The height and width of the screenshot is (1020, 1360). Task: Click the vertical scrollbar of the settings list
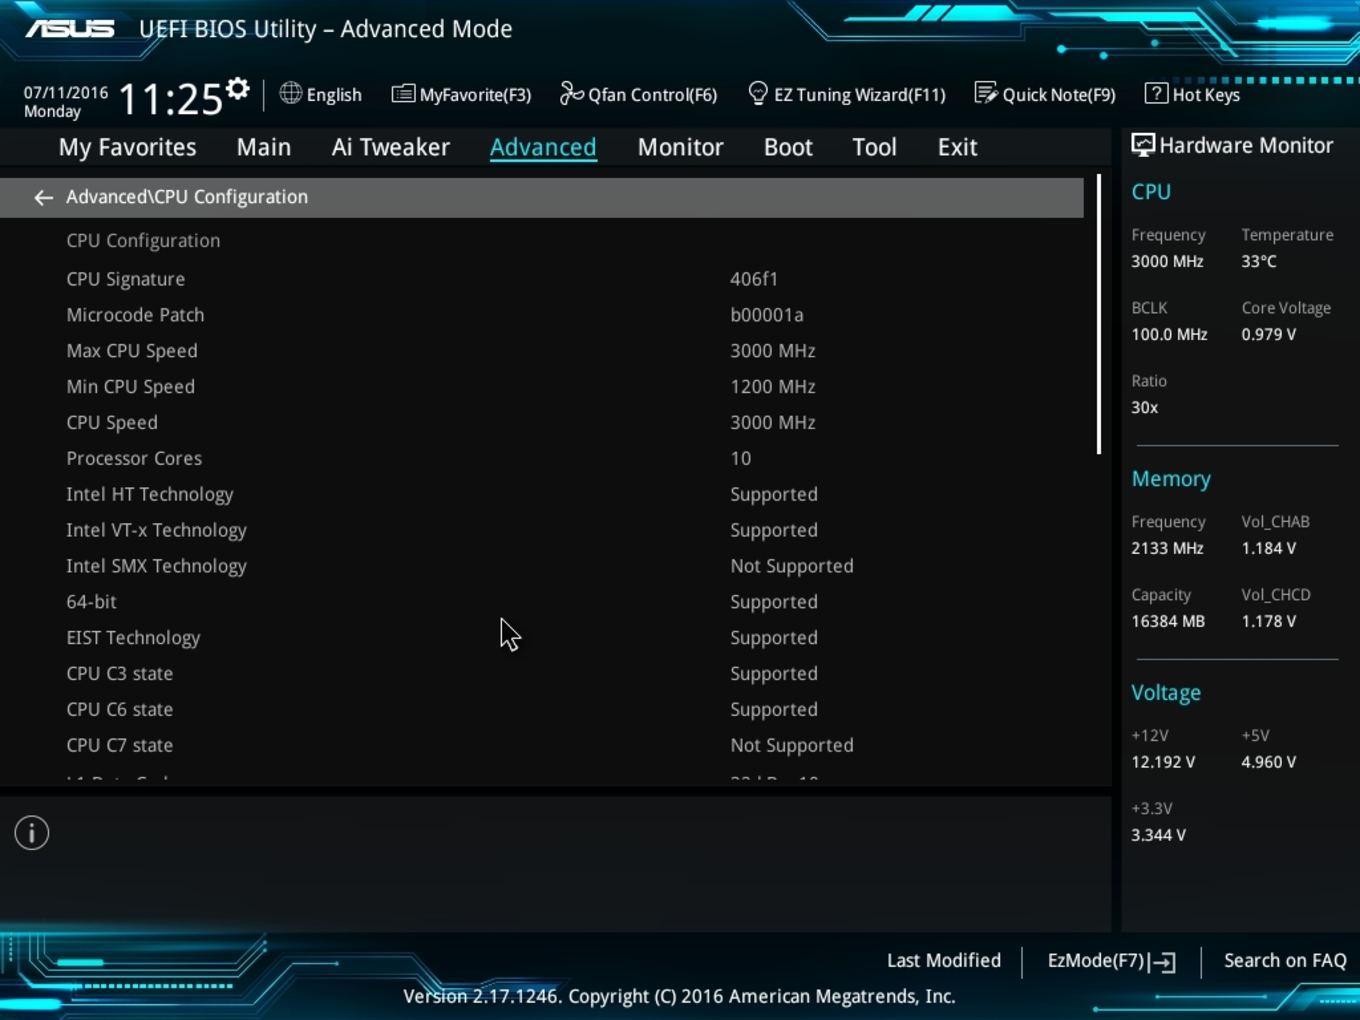(1099, 315)
